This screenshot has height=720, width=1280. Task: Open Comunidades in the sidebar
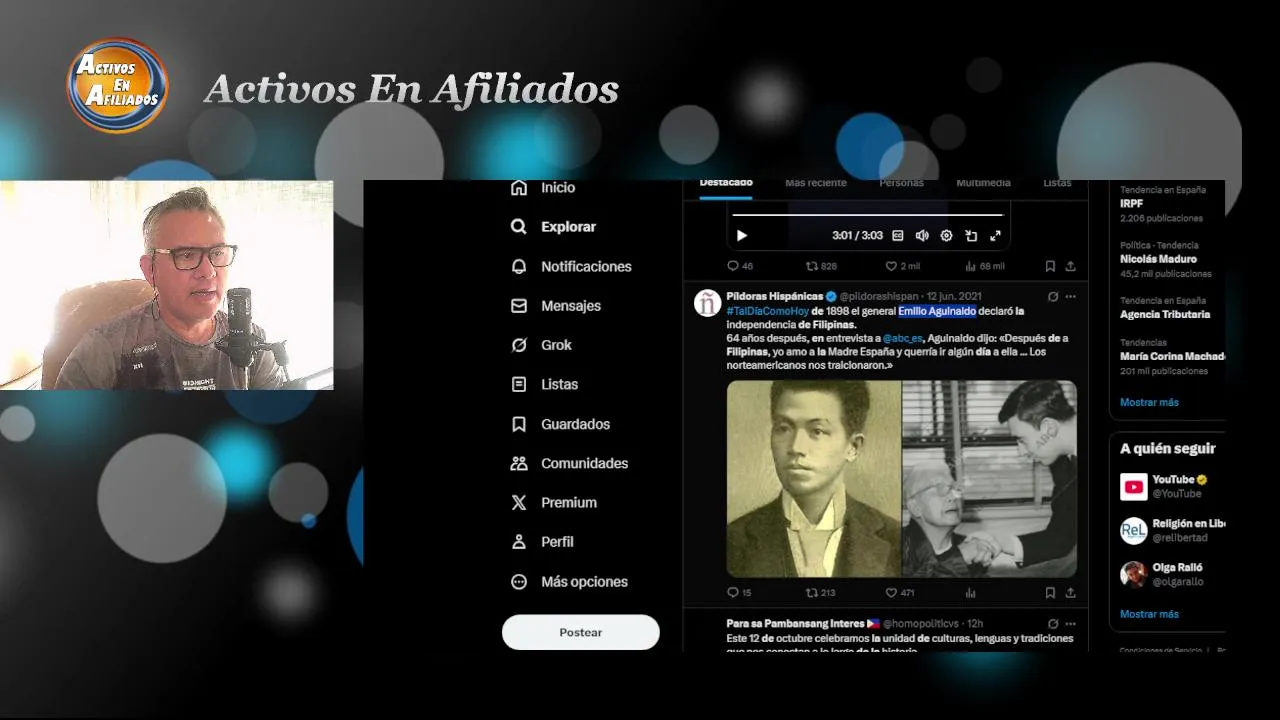tap(569, 463)
